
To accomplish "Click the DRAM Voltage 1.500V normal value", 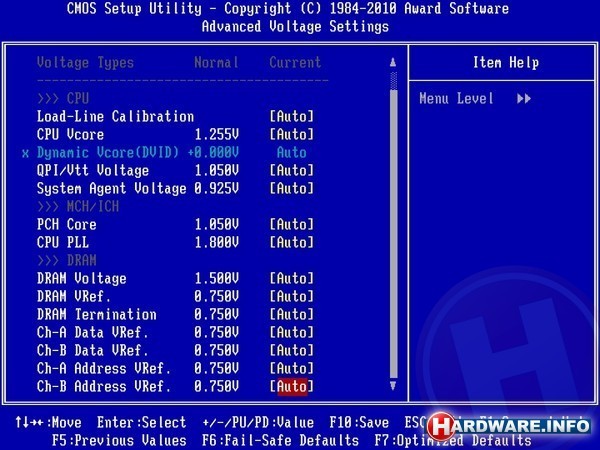I will [x=217, y=278].
